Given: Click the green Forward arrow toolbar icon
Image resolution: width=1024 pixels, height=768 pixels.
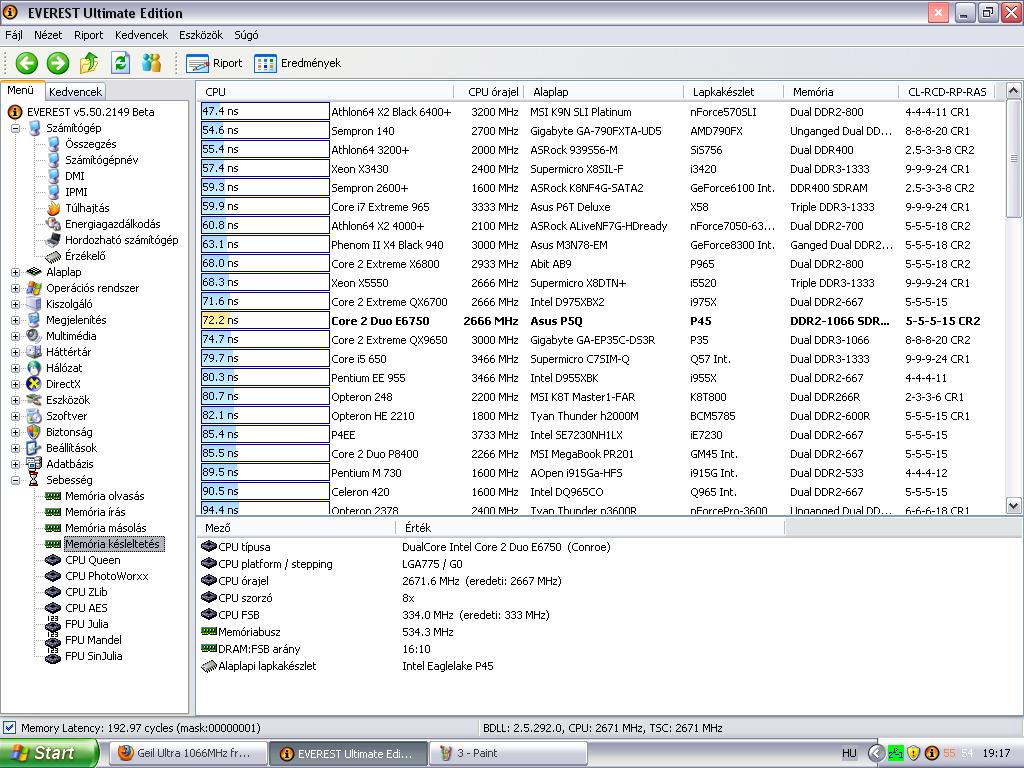Looking at the screenshot, I should coord(57,63).
